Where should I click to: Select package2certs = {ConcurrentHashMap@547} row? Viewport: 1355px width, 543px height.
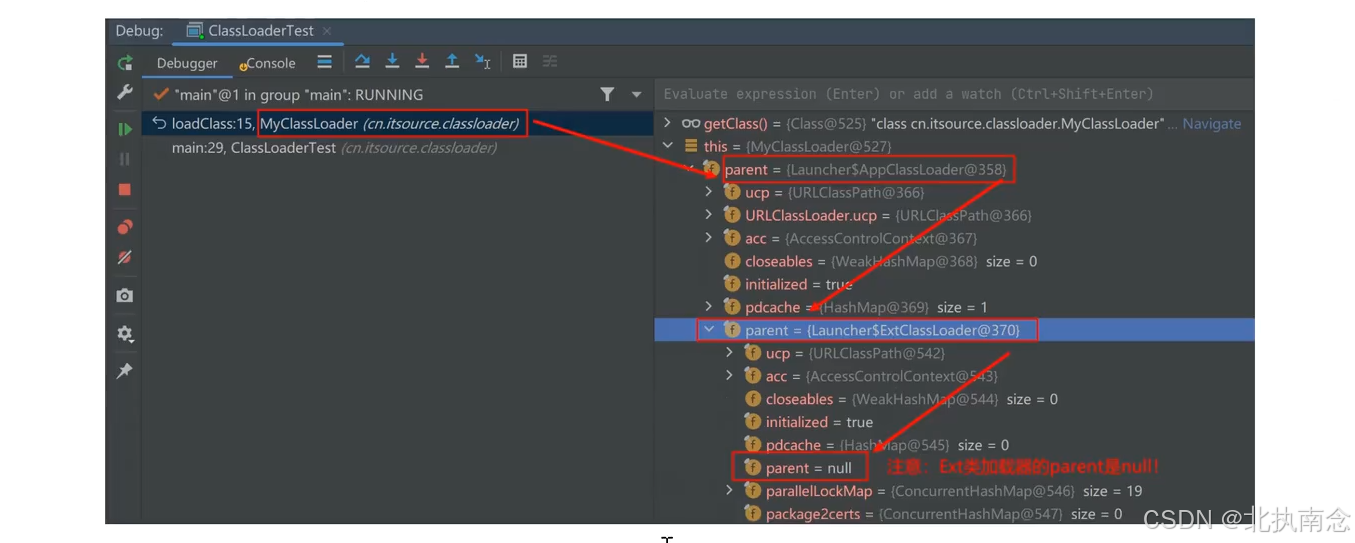tap(954, 514)
